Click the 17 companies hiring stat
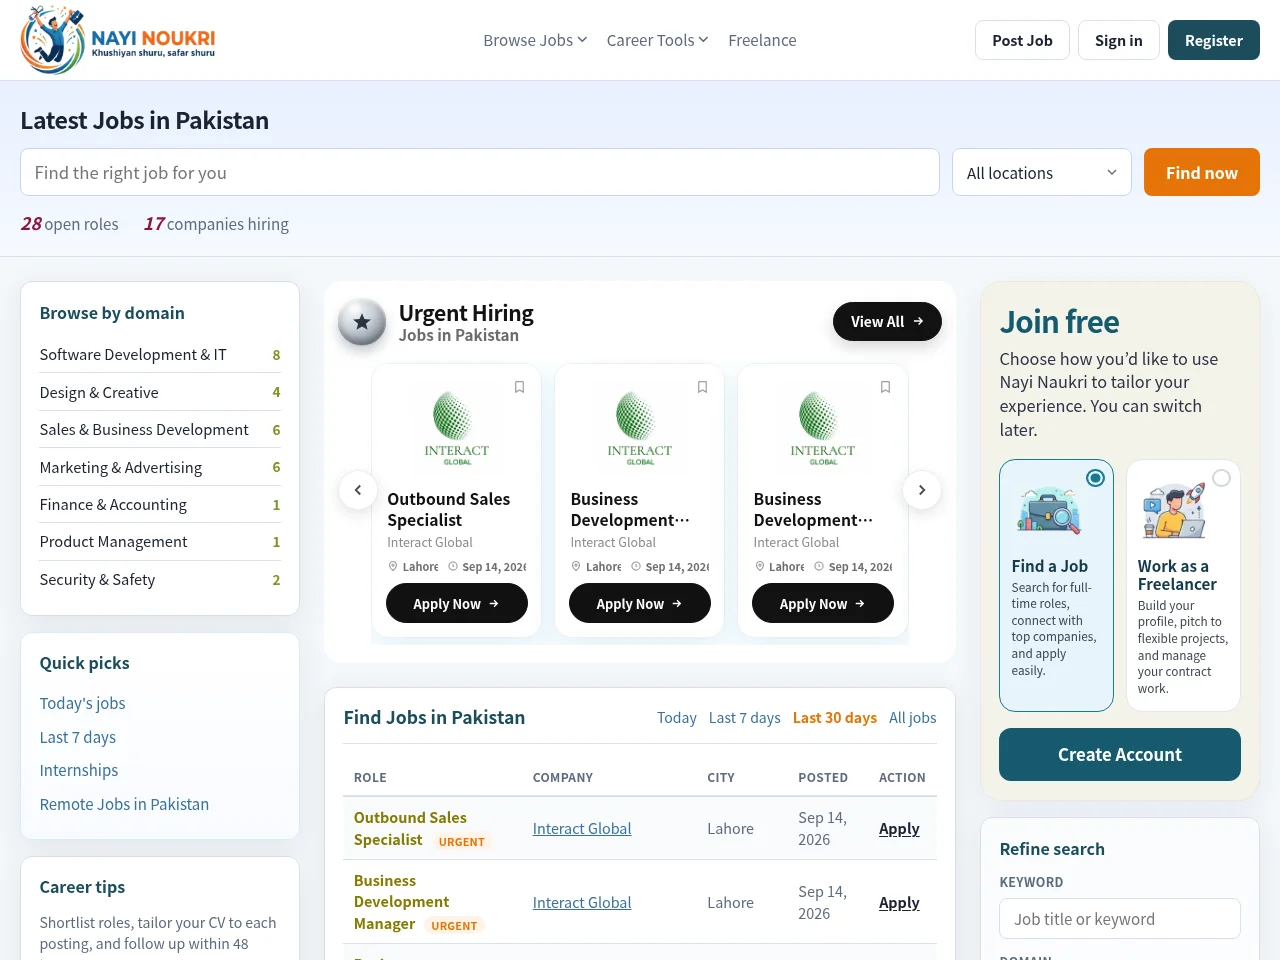 (x=216, y=224)
